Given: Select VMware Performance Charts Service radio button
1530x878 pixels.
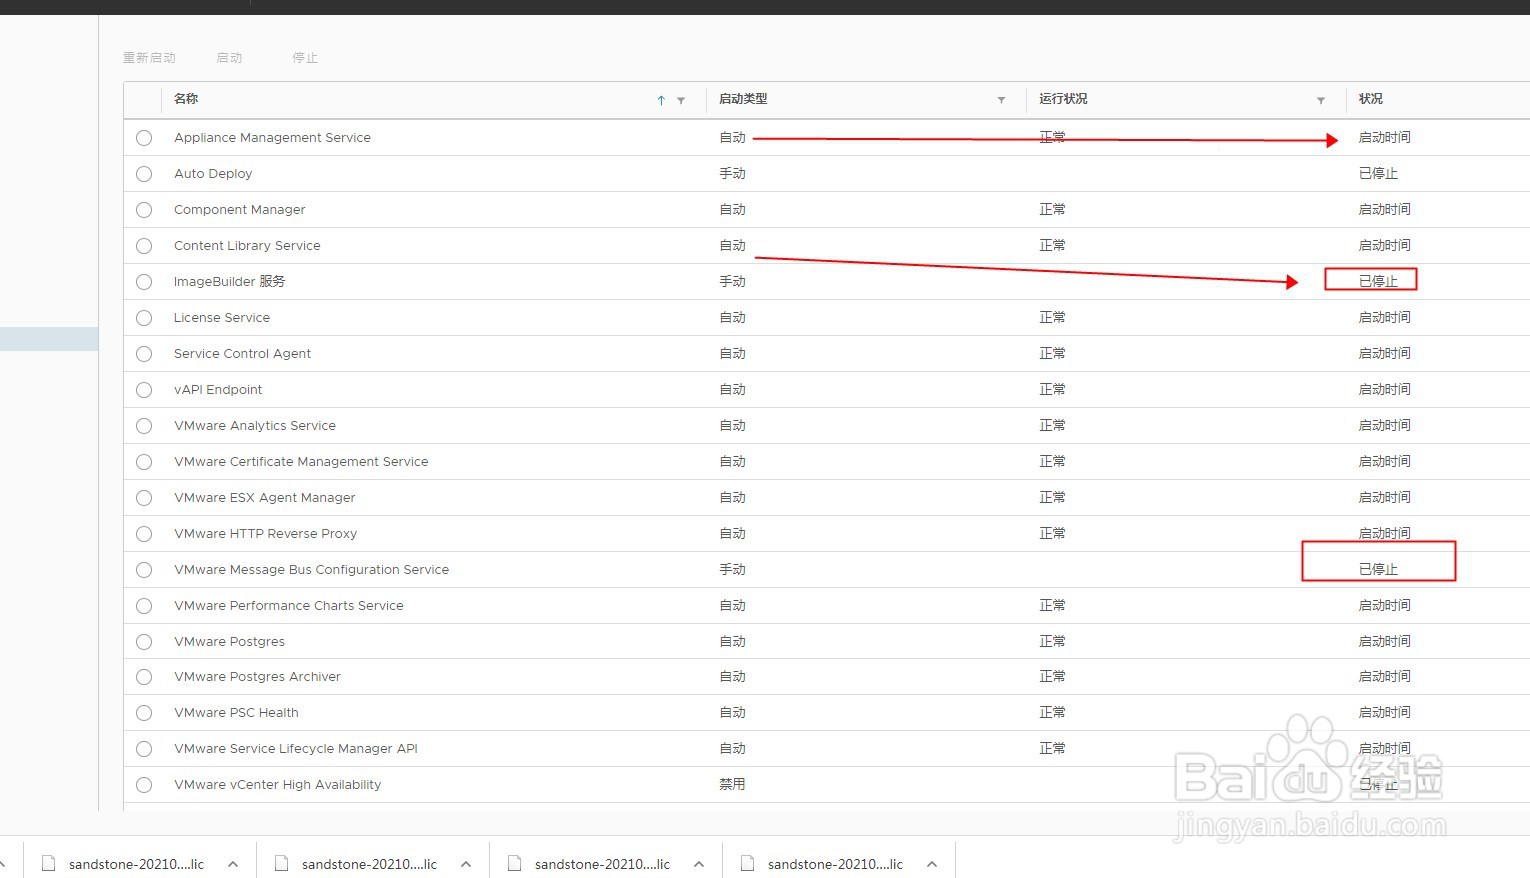Looking at the screenshot, I should [x=144, y=606].
